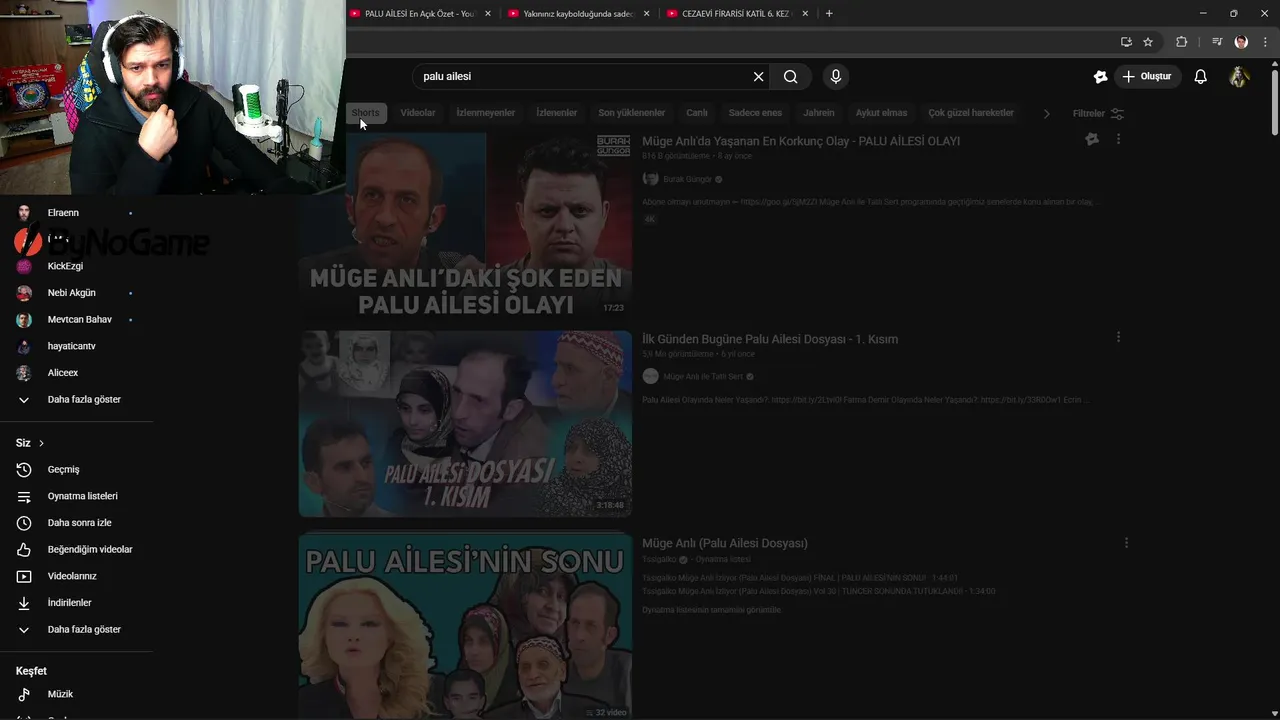
Task: Open the notifications bell
Action: coord(1201,77)
